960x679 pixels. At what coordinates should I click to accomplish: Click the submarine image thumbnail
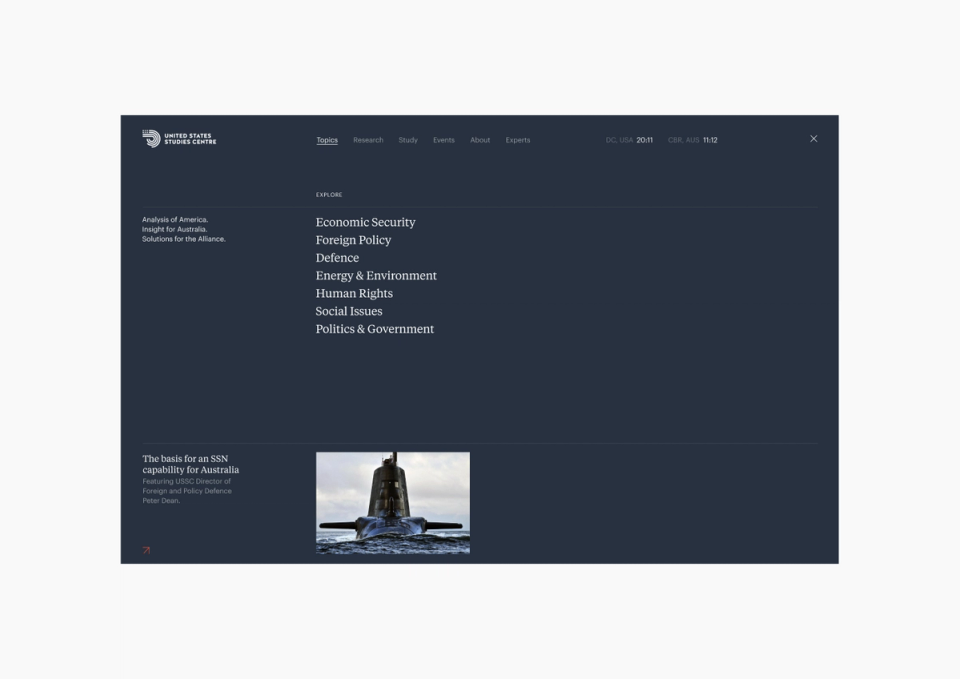(392, 502)
